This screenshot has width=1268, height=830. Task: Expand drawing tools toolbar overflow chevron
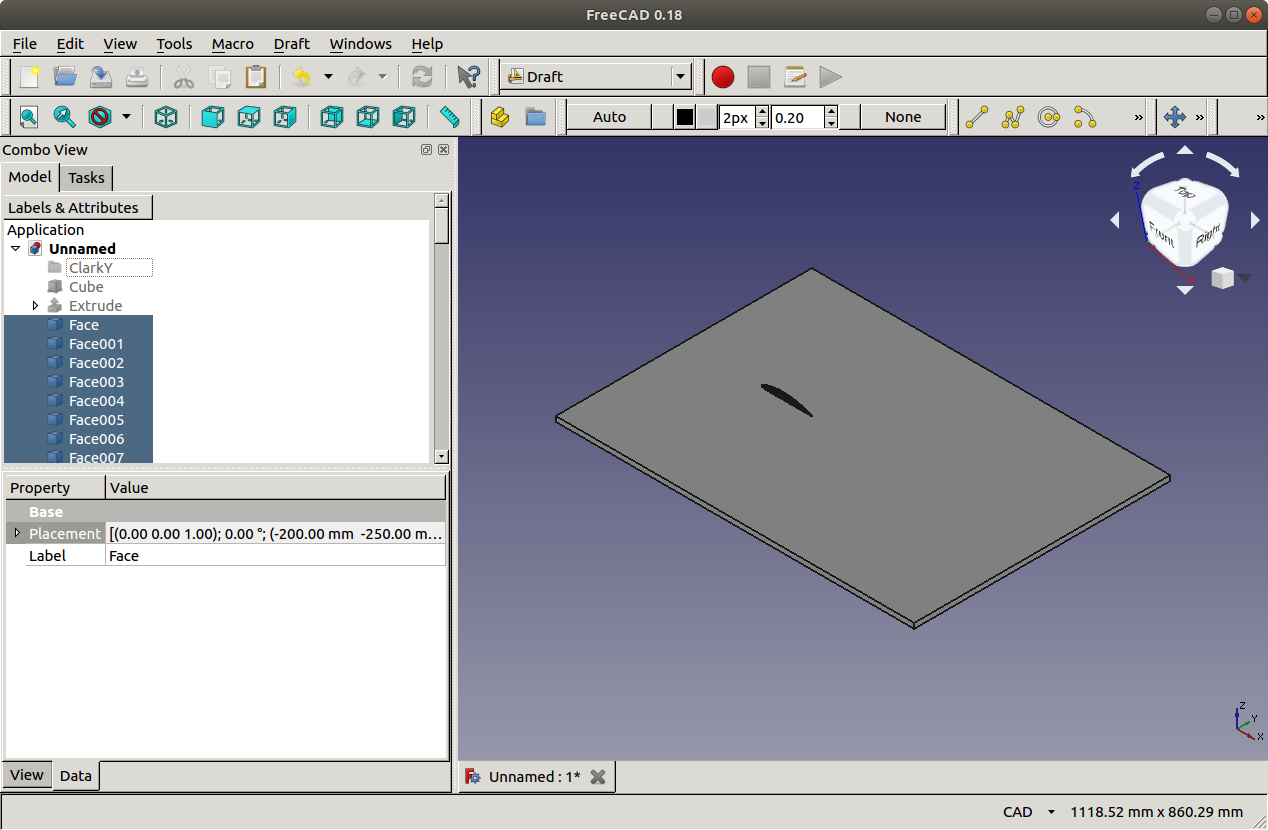(x=1138, y=117)
